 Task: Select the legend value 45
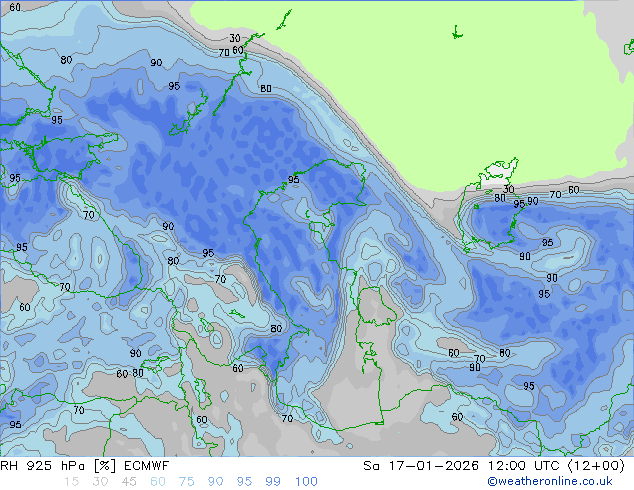[129, 482]
